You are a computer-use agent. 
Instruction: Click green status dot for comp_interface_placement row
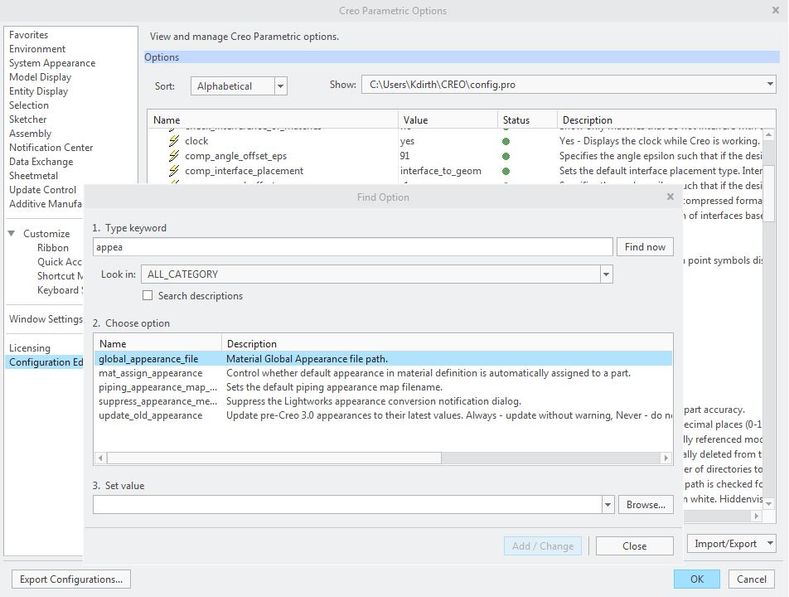[506, 171]
